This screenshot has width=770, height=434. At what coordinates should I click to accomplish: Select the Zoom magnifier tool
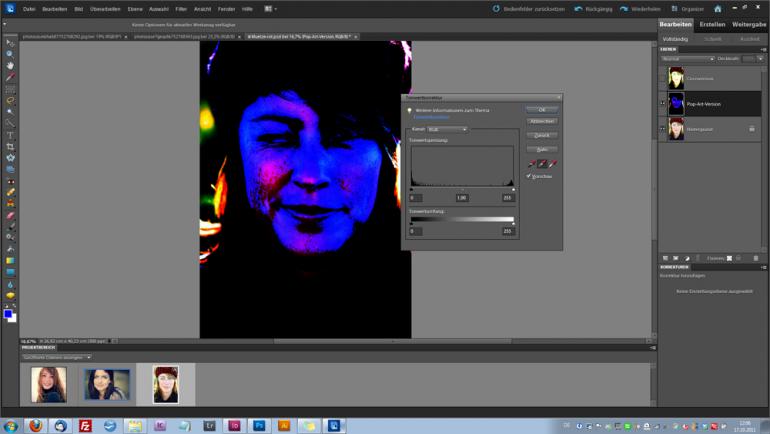click(x=10, y=54)
